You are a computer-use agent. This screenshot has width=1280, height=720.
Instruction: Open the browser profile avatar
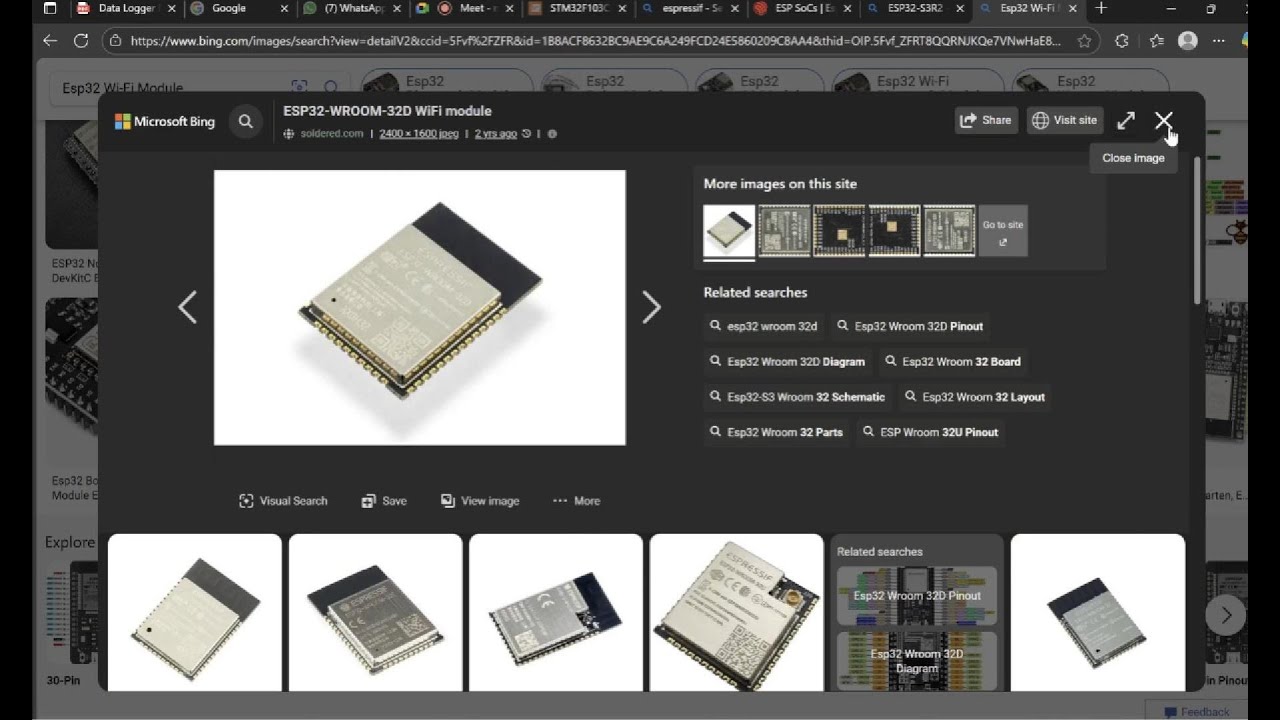click(1188, 41)
